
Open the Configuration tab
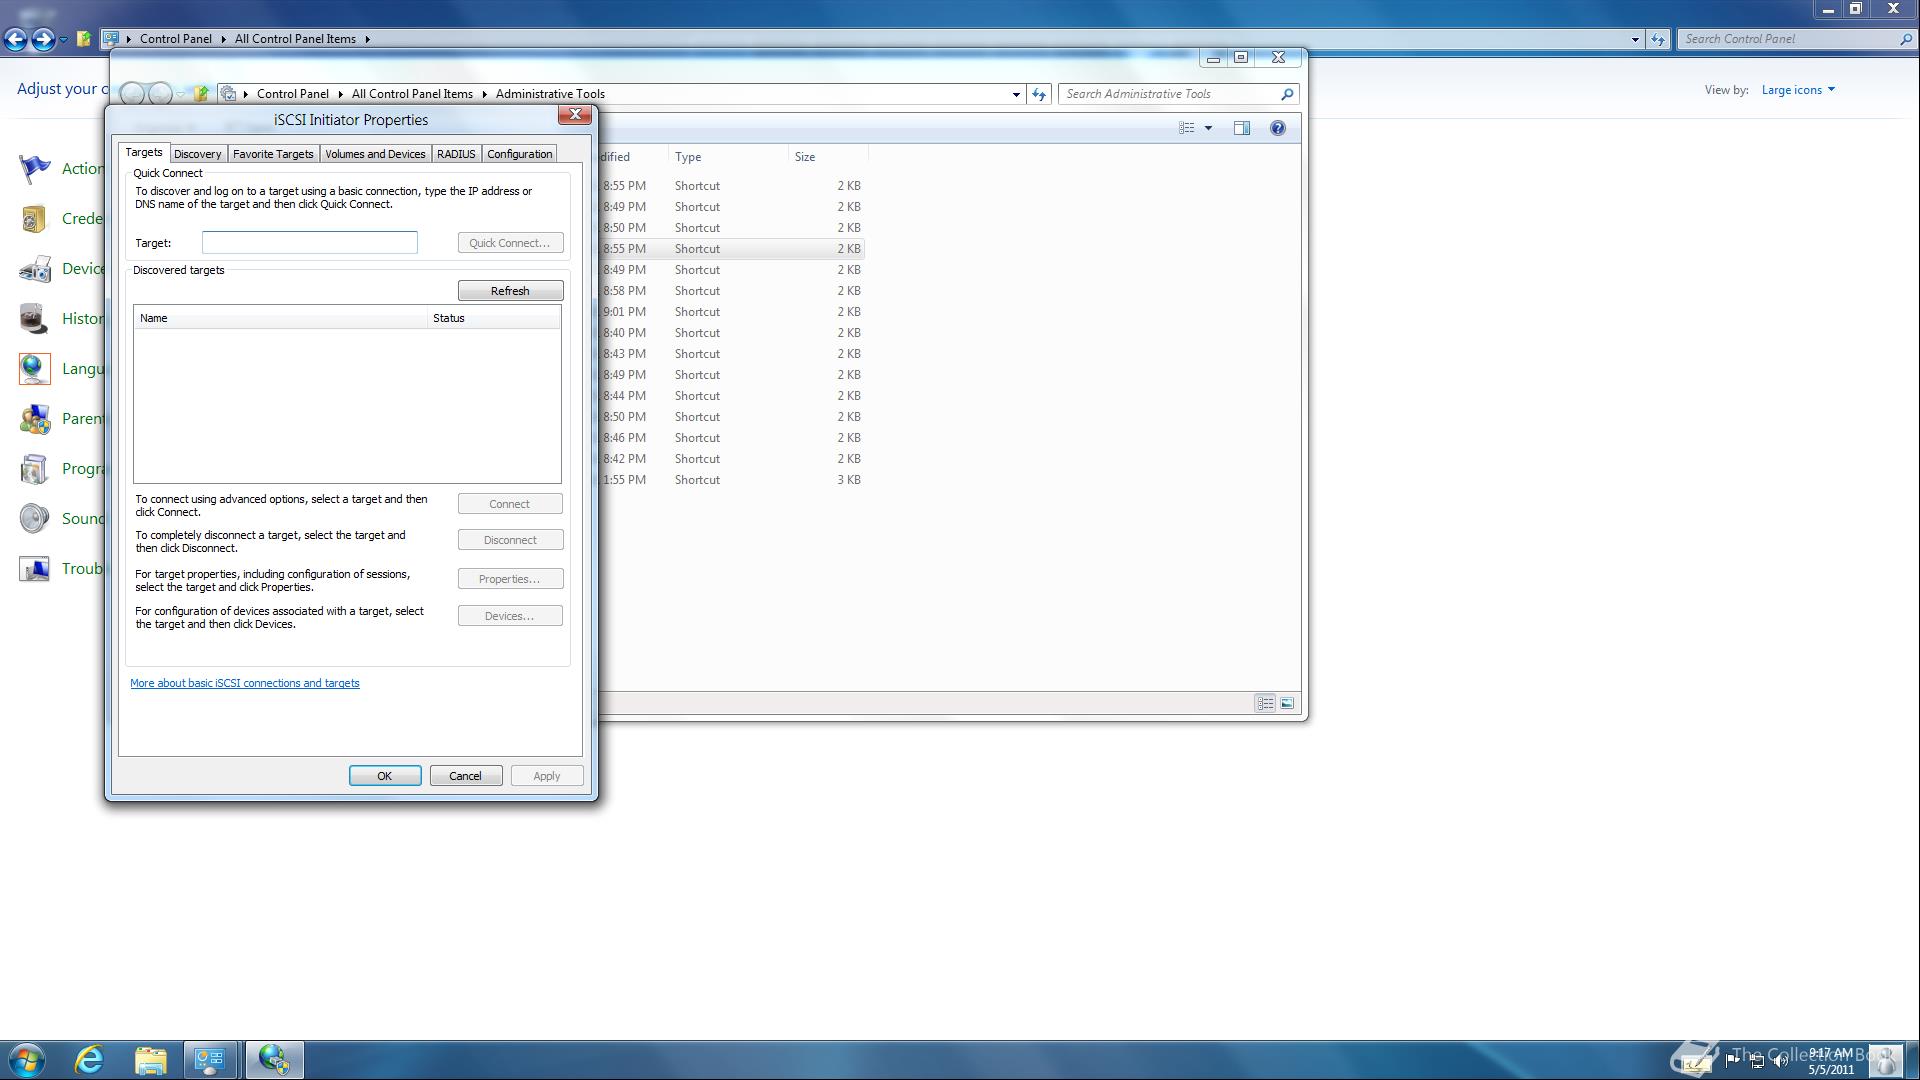pyautogui.click(x=519, y=154)
